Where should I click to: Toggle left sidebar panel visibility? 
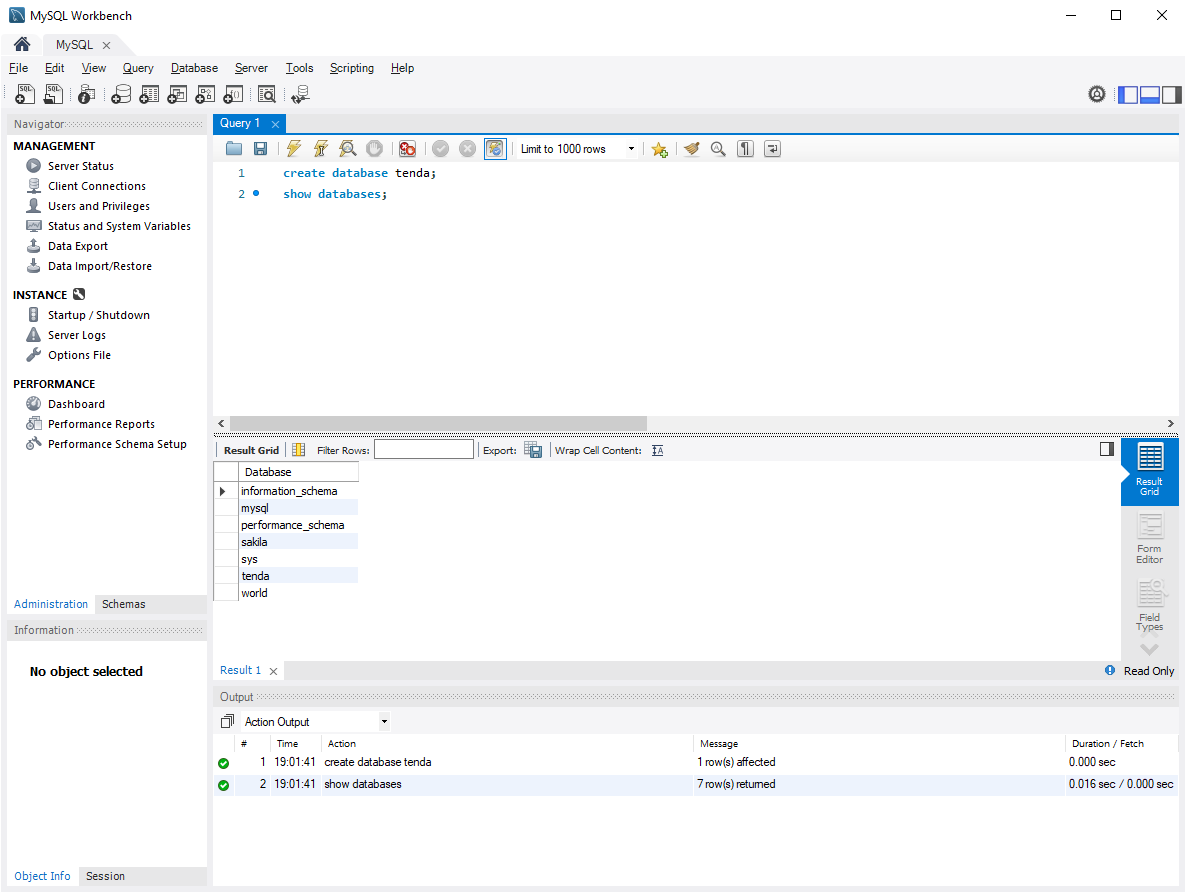click(1128, 95)
